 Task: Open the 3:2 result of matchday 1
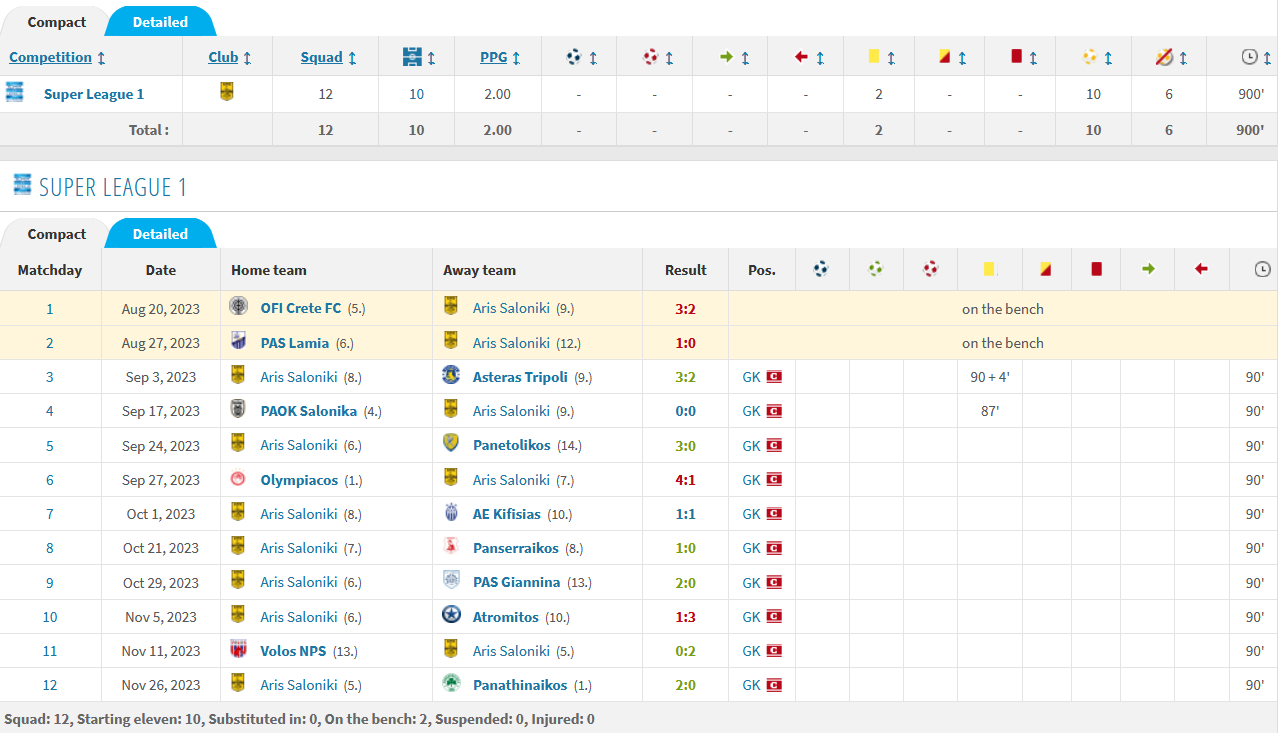685,309
